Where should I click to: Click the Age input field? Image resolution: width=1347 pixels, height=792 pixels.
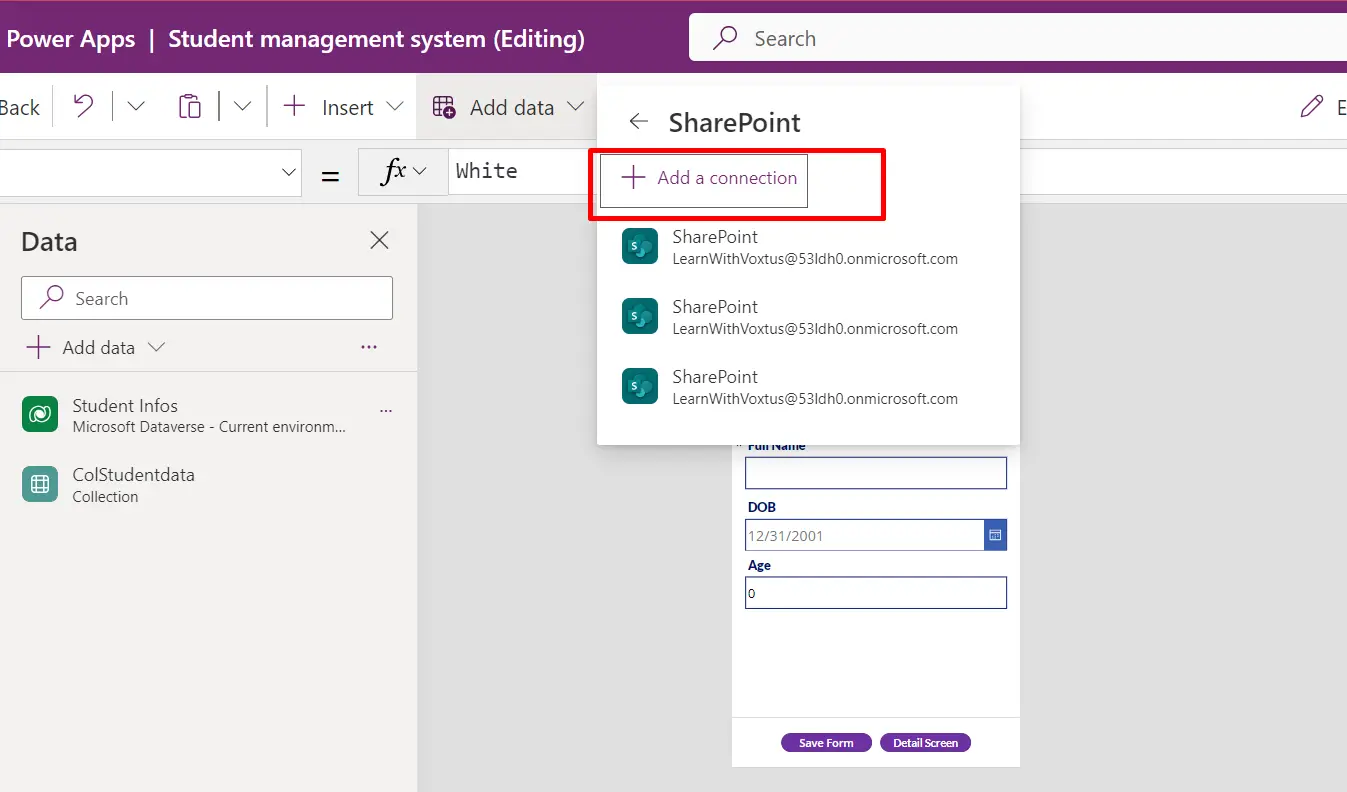[876, 593]
